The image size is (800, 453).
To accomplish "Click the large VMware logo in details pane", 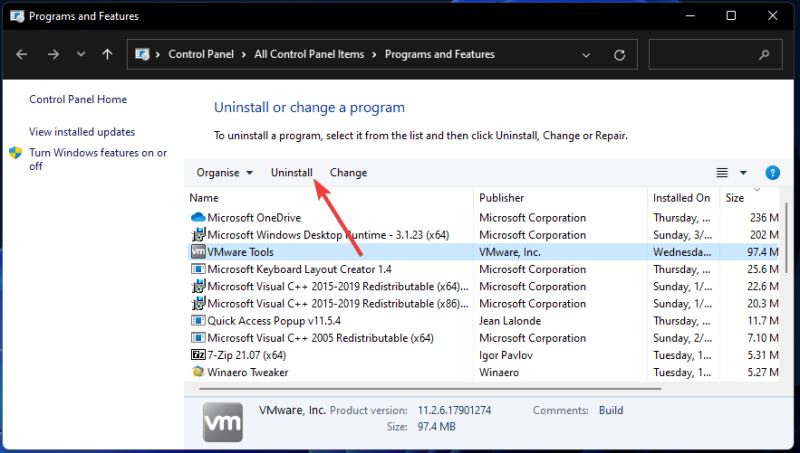I will pyautogui.click(x=222, y=422).
